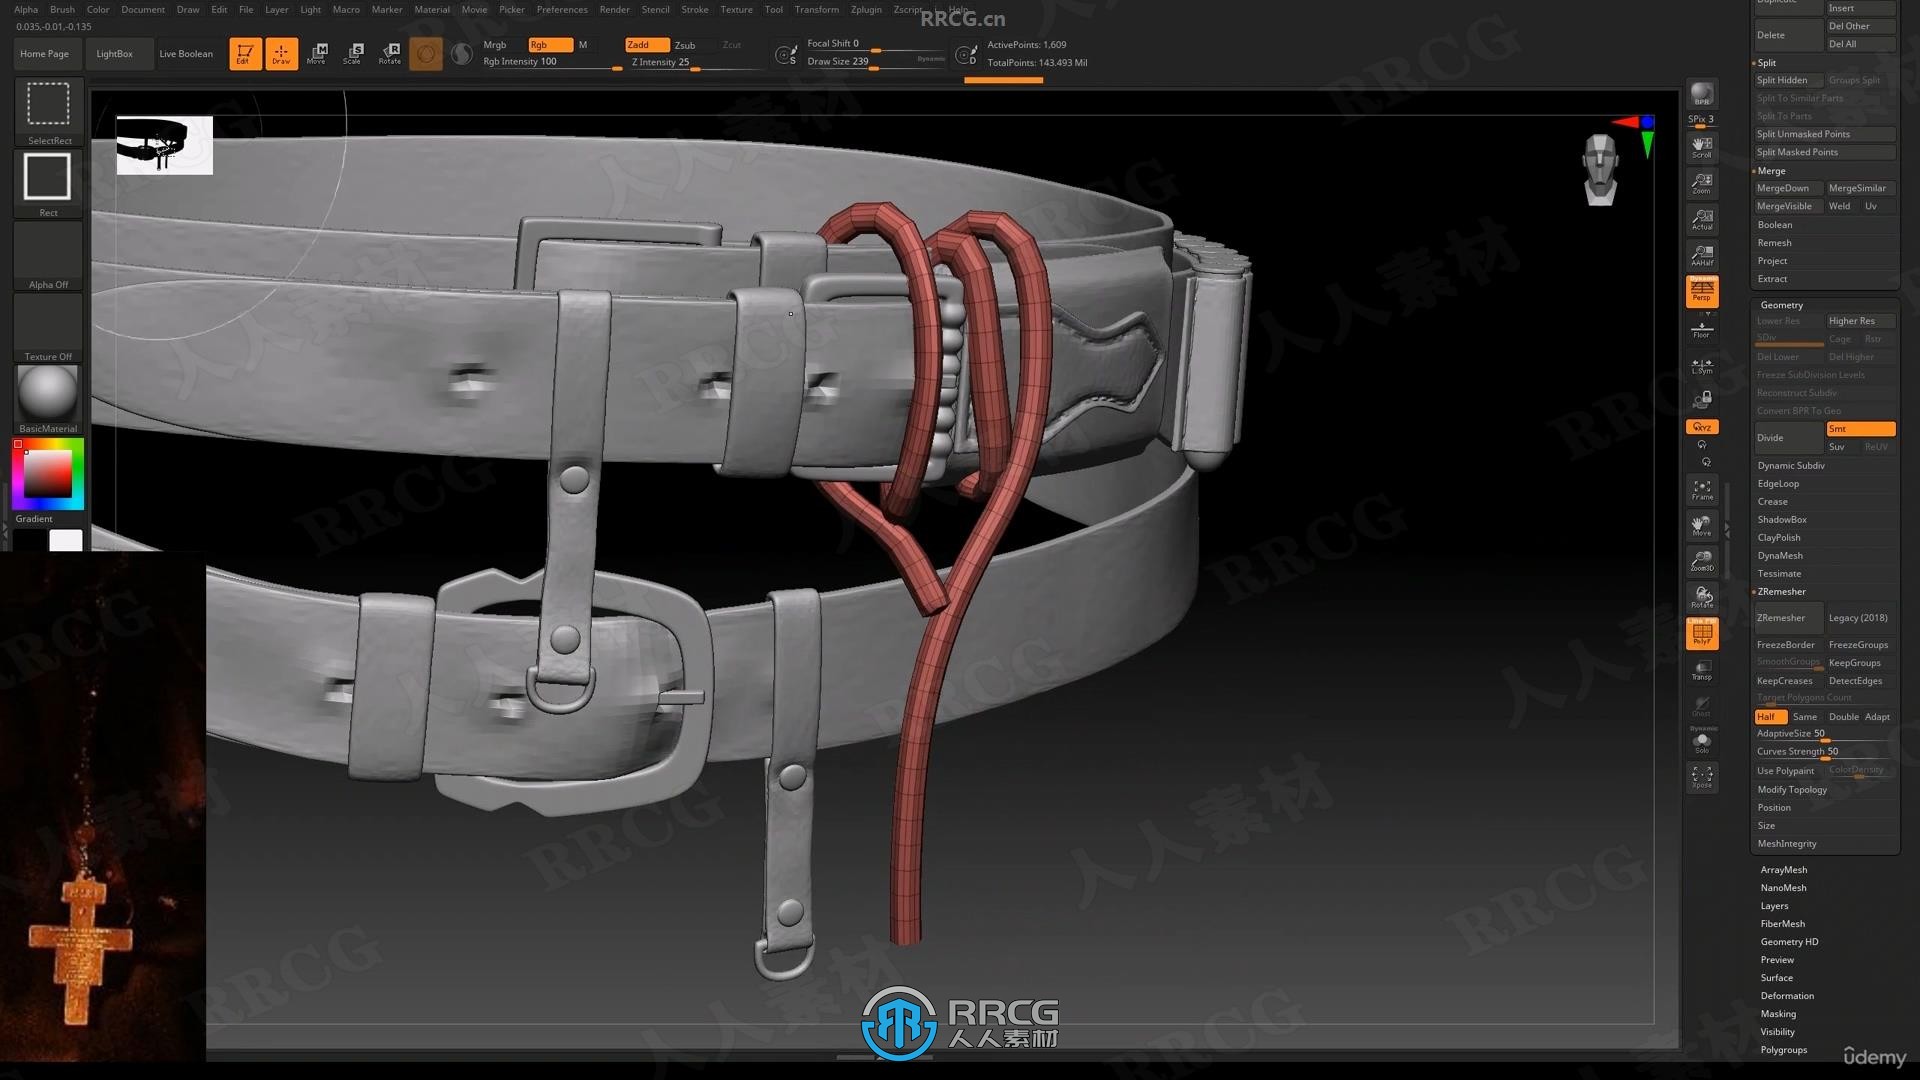Adjust Rgb Intensity slider

click(552, 62)
